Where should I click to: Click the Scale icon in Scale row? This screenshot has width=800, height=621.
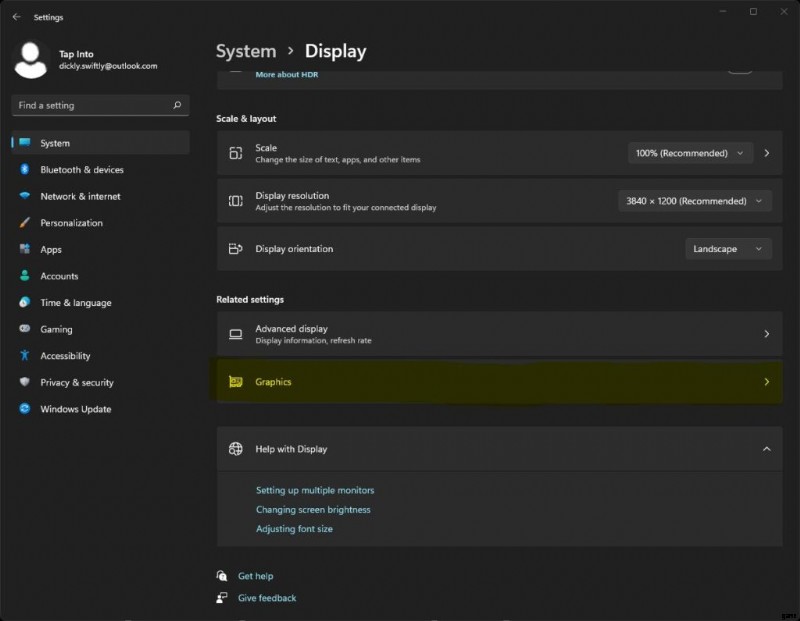pos(235,153)
